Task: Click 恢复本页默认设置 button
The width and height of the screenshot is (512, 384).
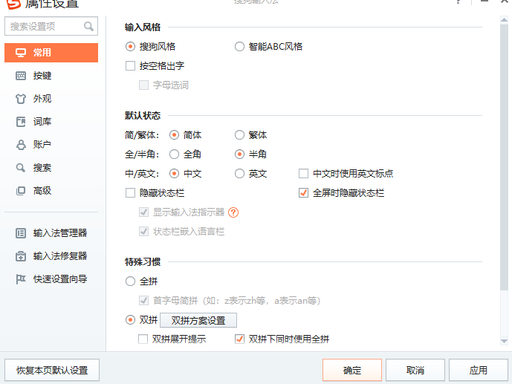Action: (x=52, y=370)
